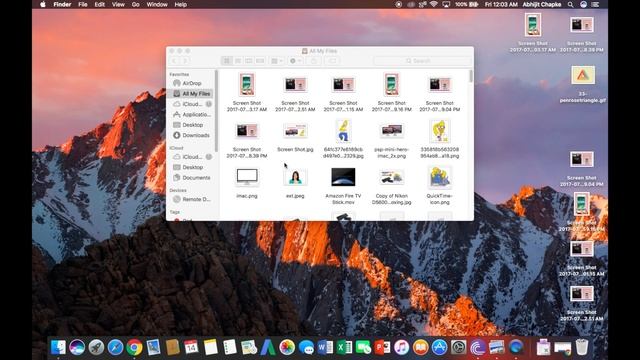Open Spotlight search in the menu bar
This screenshot has height=360, width=640.
(x=570, y=4)
